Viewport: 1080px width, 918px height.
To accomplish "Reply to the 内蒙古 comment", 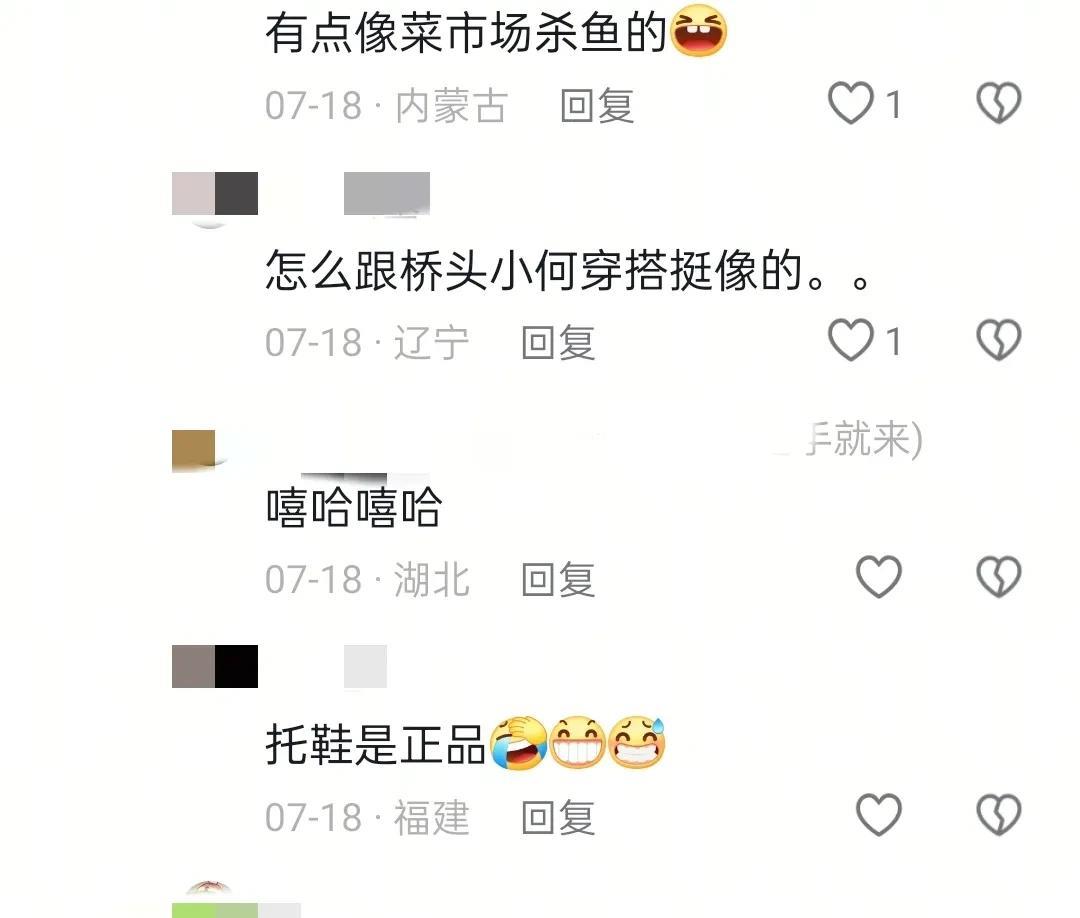I will [597, 106].
